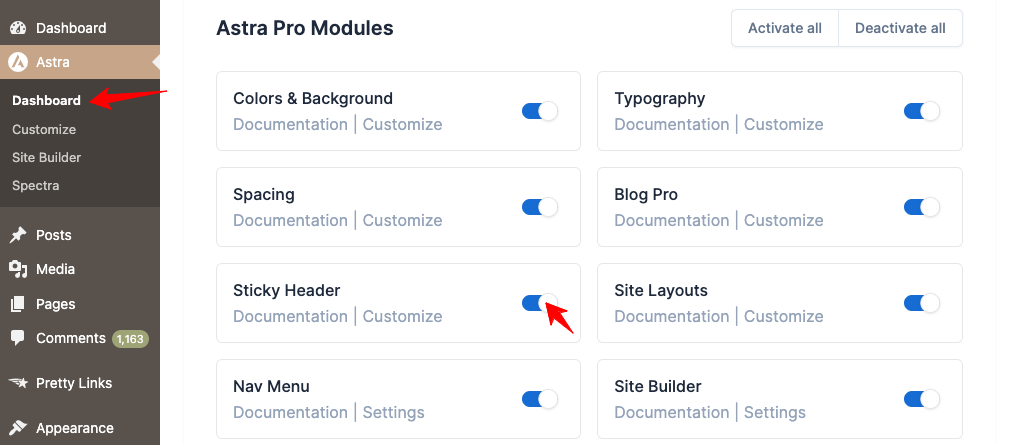
Task: Open Sticky Header Customize link
Action: 402,316
